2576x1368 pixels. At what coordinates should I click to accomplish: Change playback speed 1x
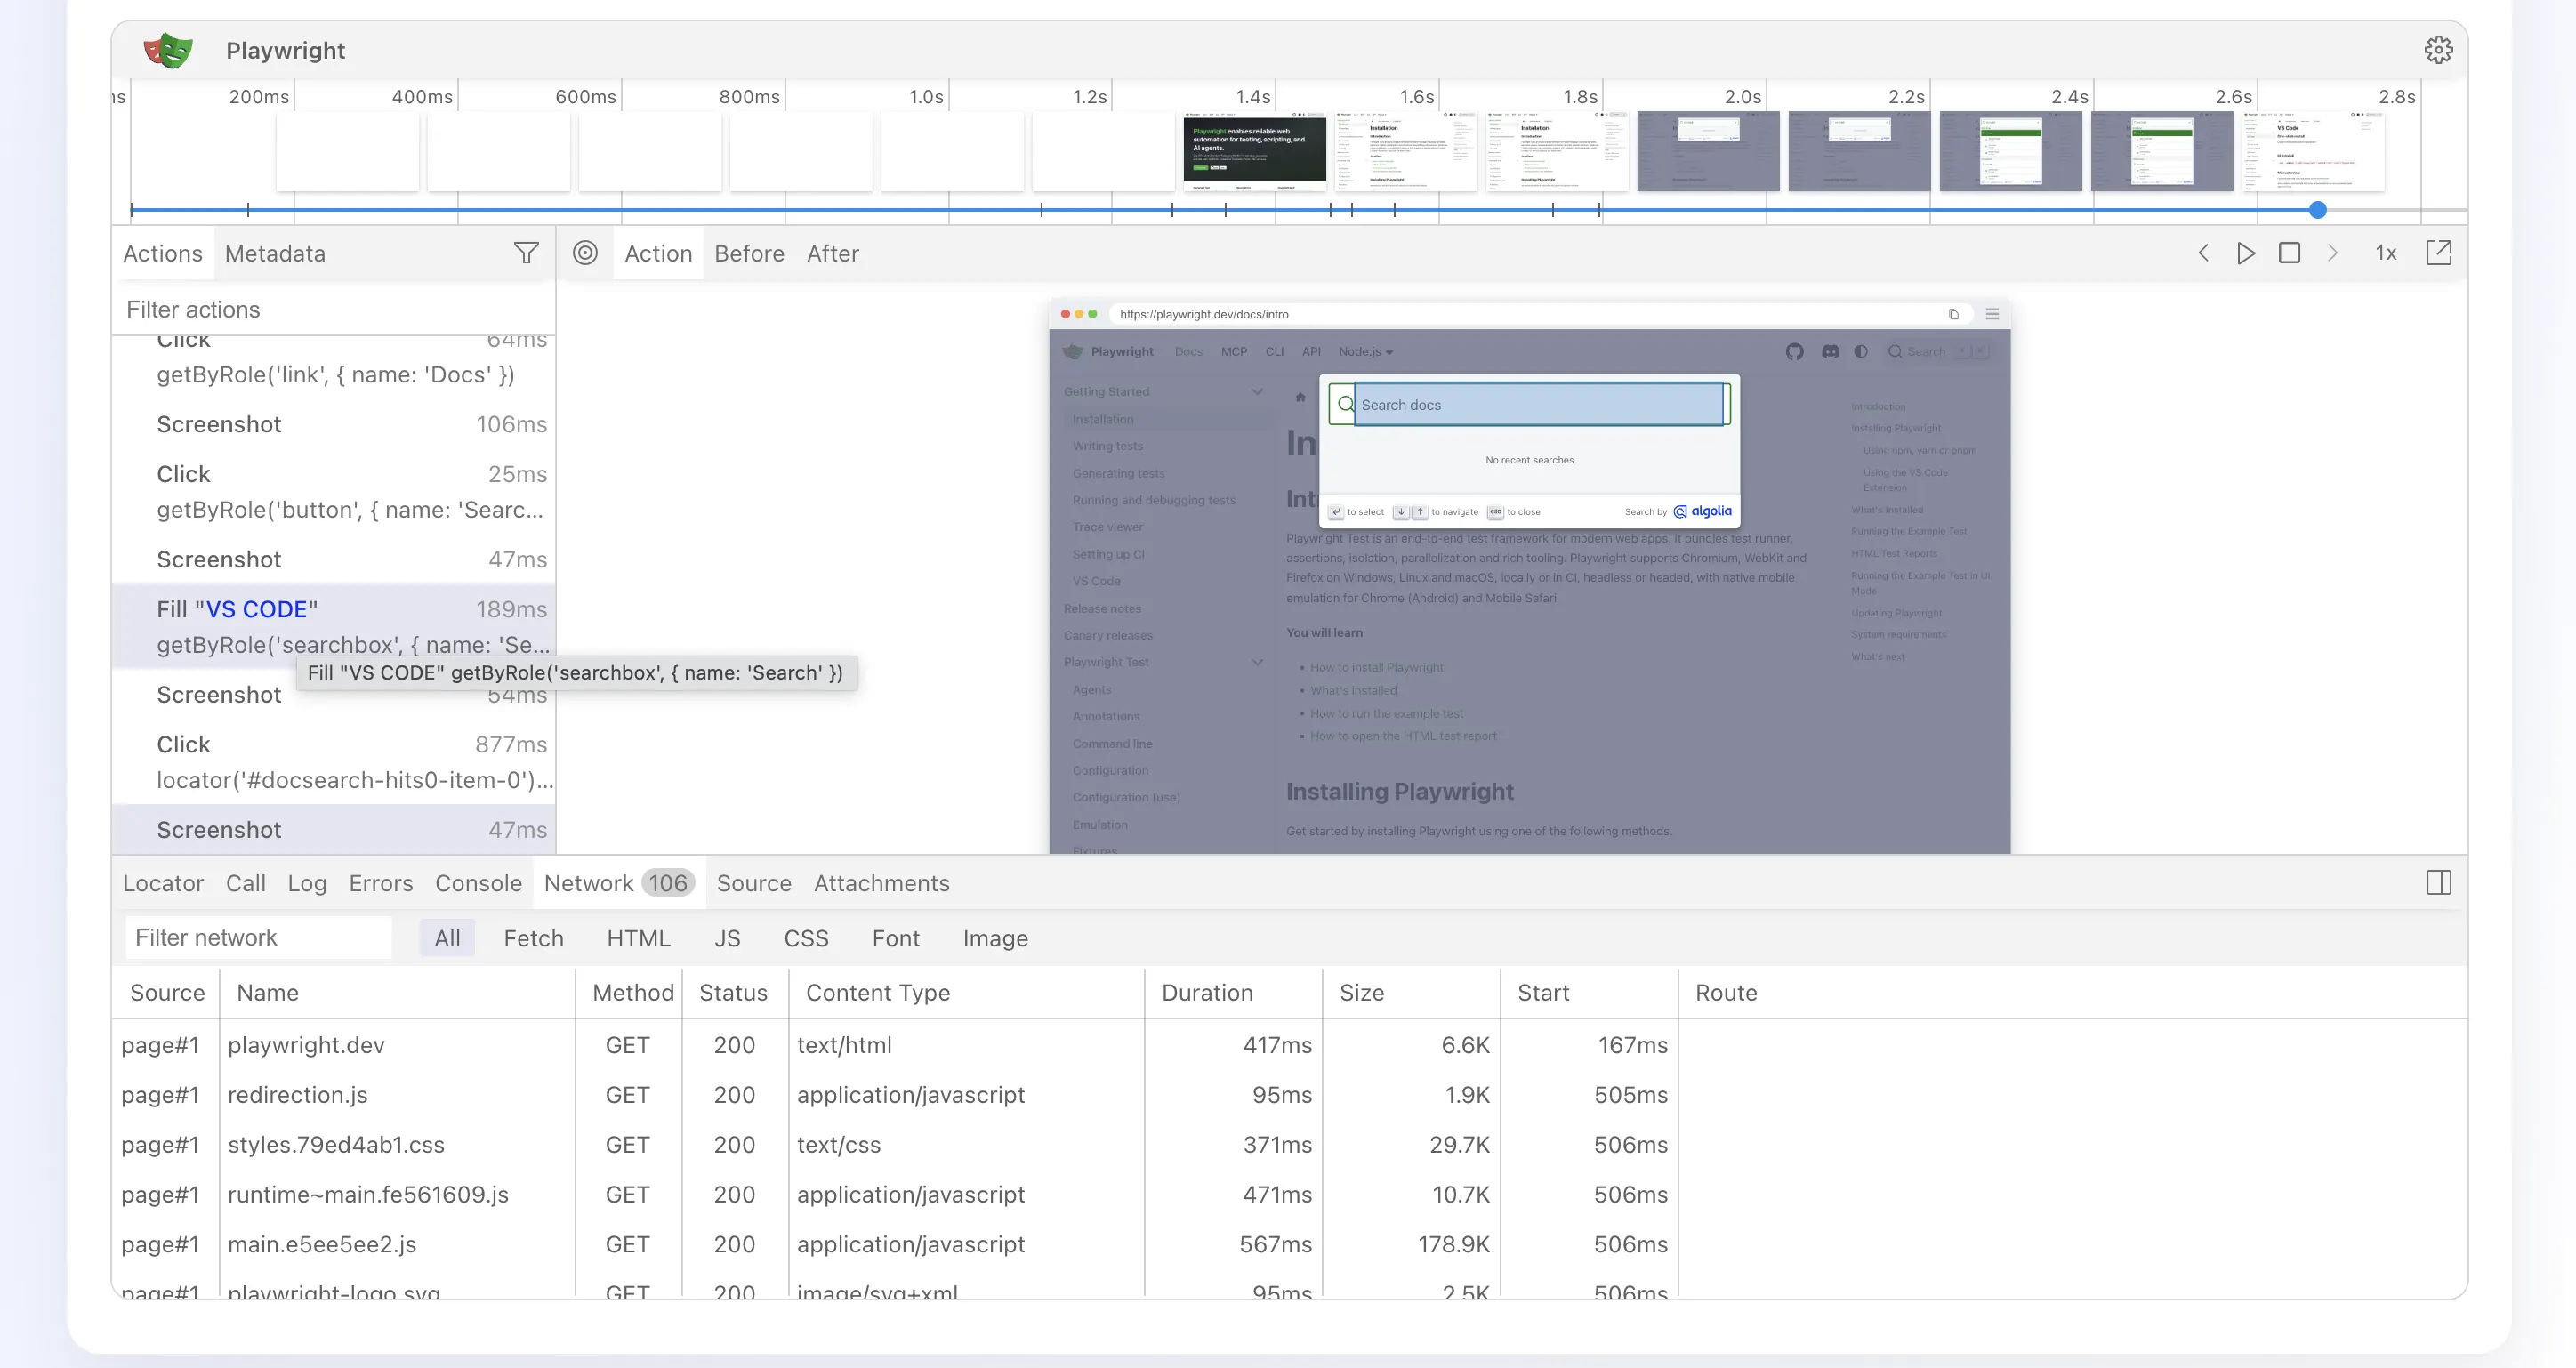coord(2386,254)
